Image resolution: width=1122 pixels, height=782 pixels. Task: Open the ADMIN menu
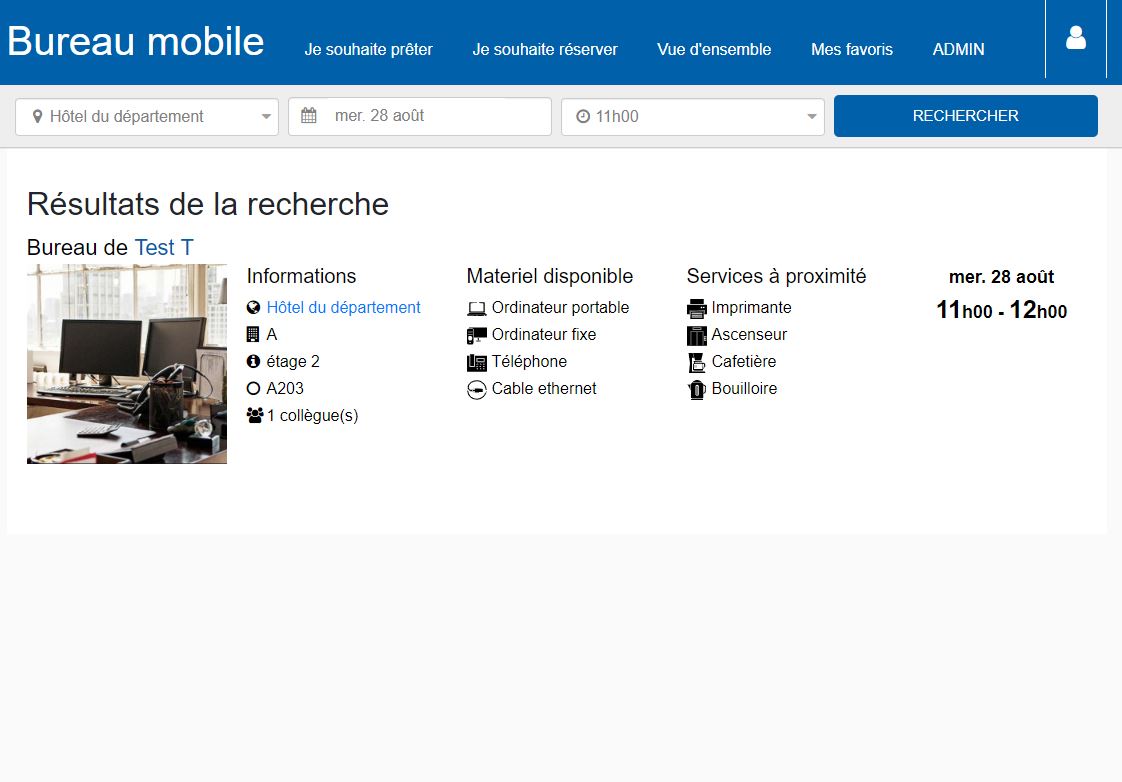click(x=958, y=49)
